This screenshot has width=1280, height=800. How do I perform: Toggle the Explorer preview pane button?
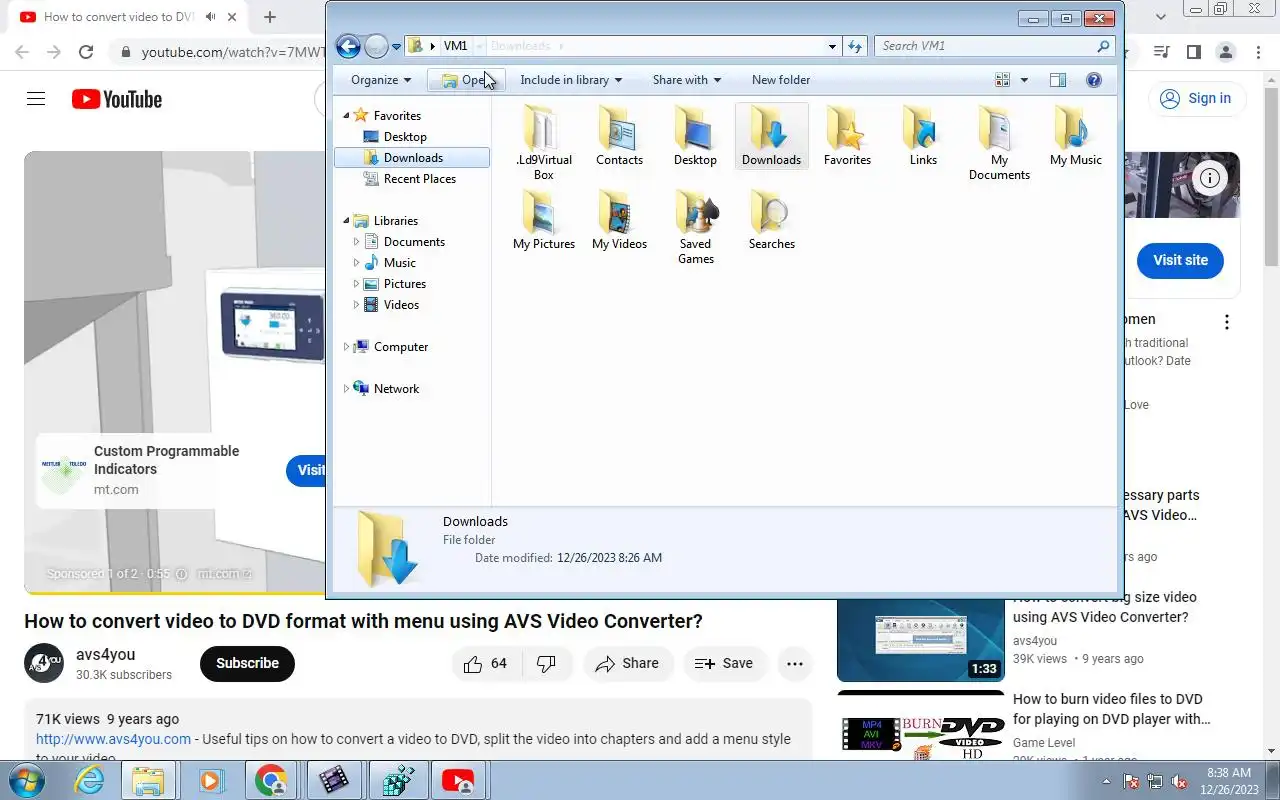(x=1058, y=80)
